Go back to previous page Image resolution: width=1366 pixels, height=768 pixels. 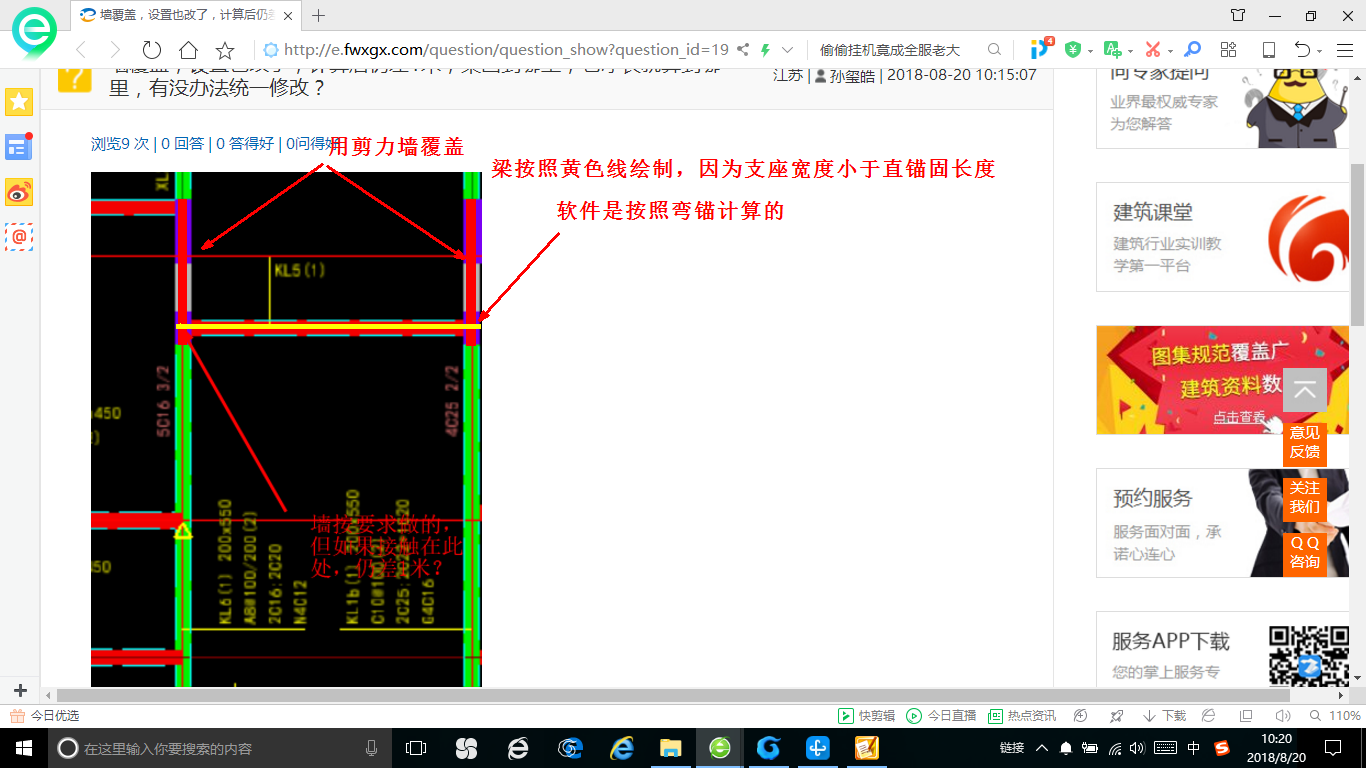[x=81, y=50]
